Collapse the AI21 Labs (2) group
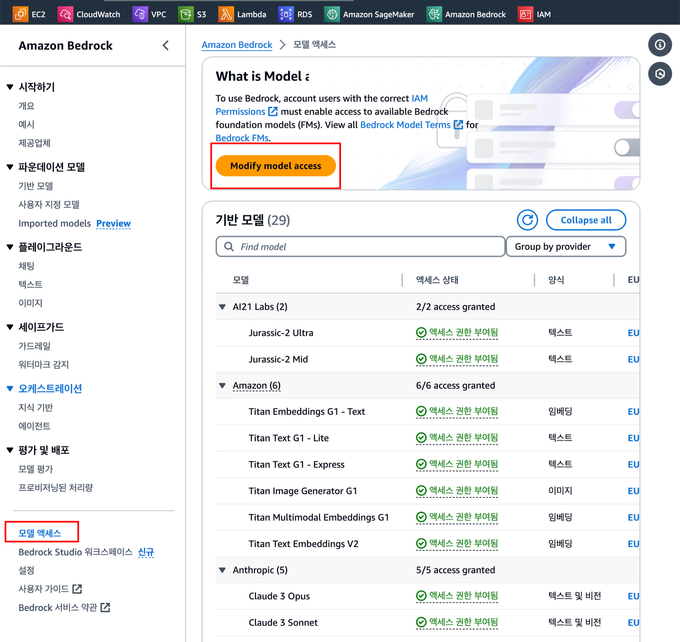 tap(222, 307)
